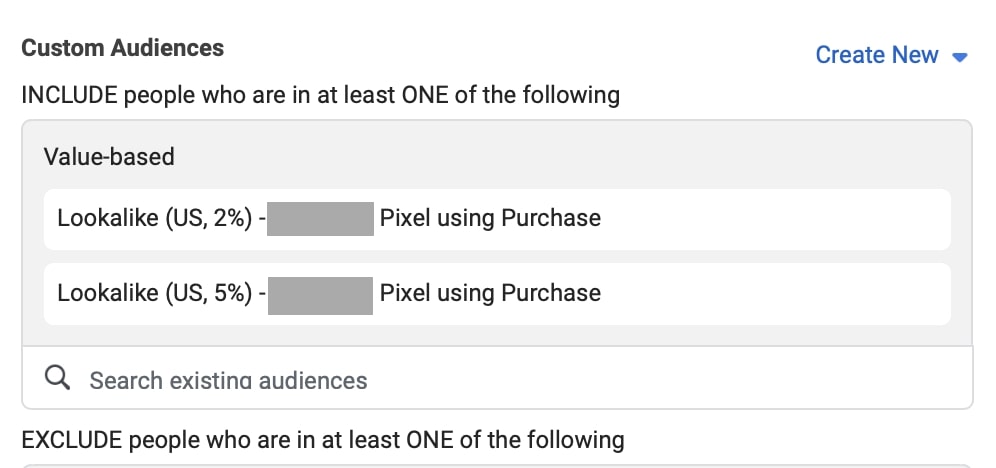Click the magnifying glass search icon

click(x=57, y=378)
